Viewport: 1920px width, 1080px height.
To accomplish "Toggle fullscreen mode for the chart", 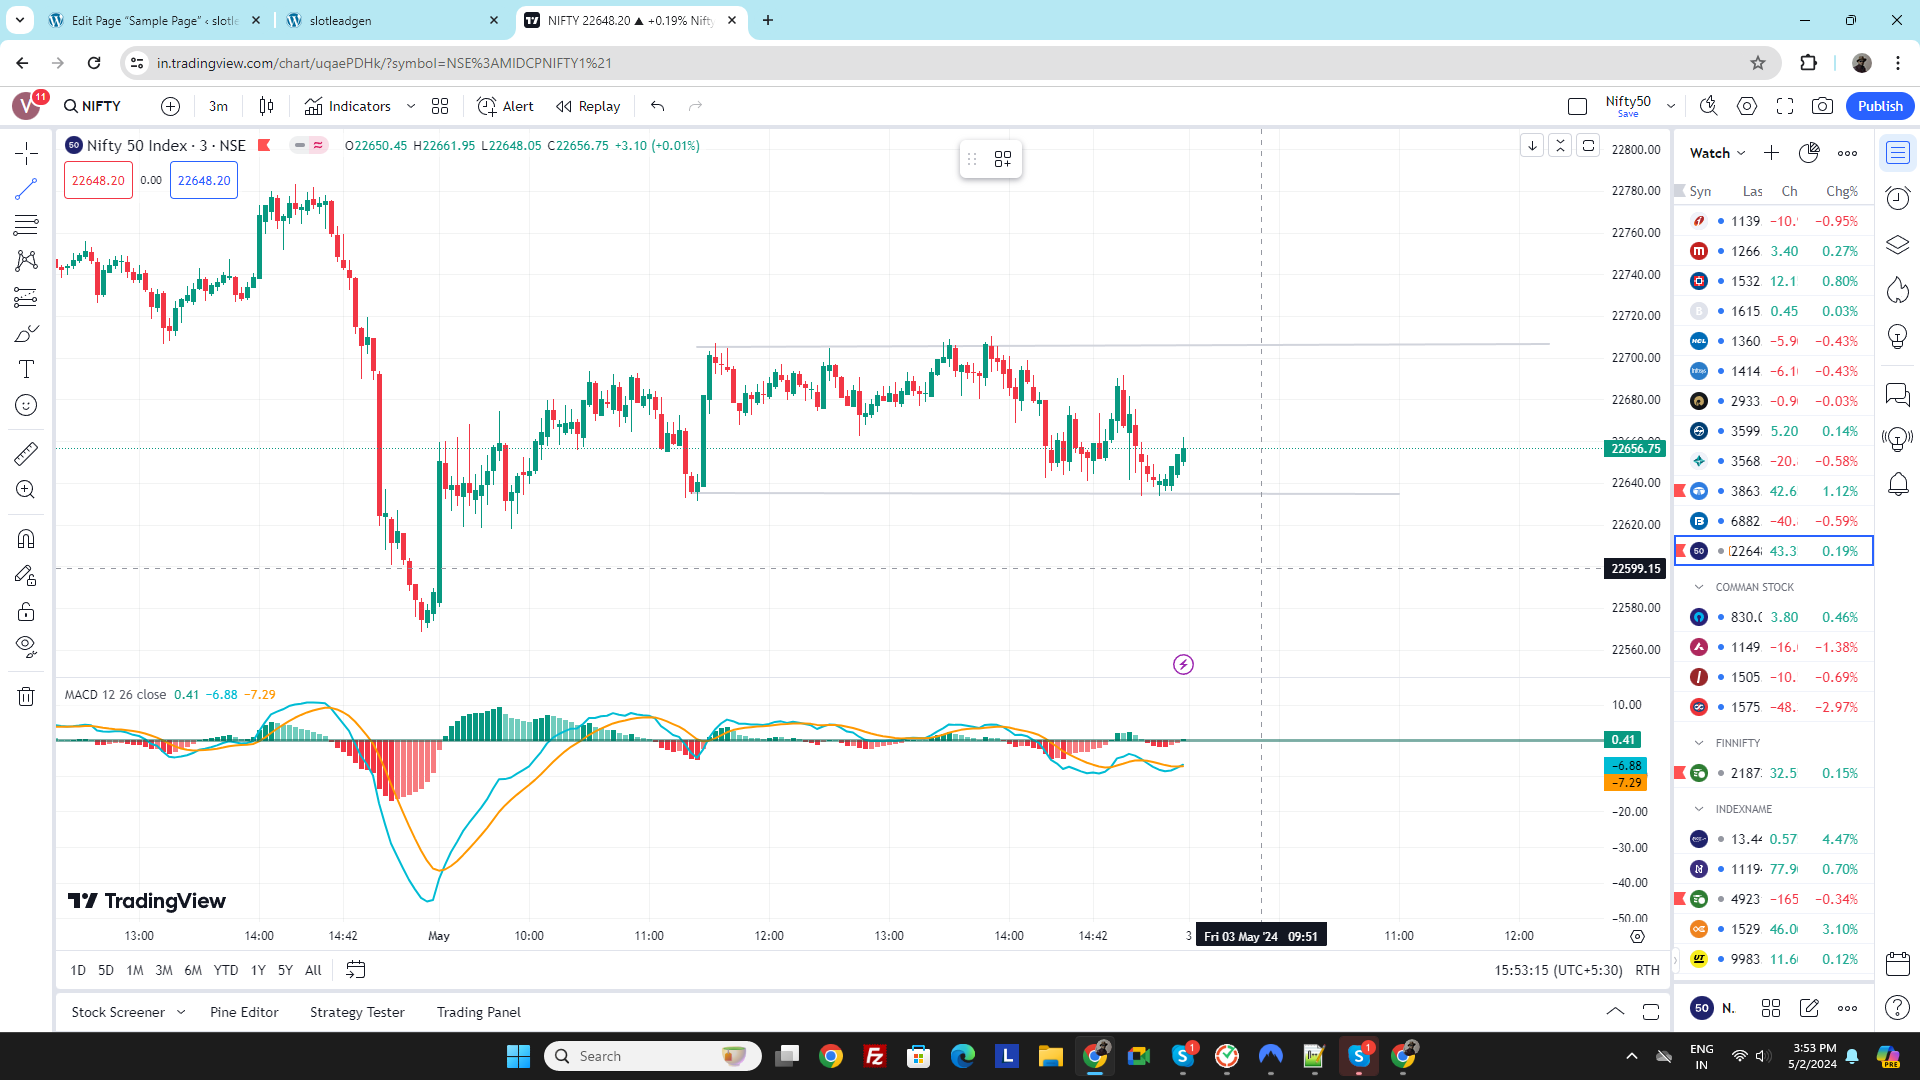I will (1785, 106).
